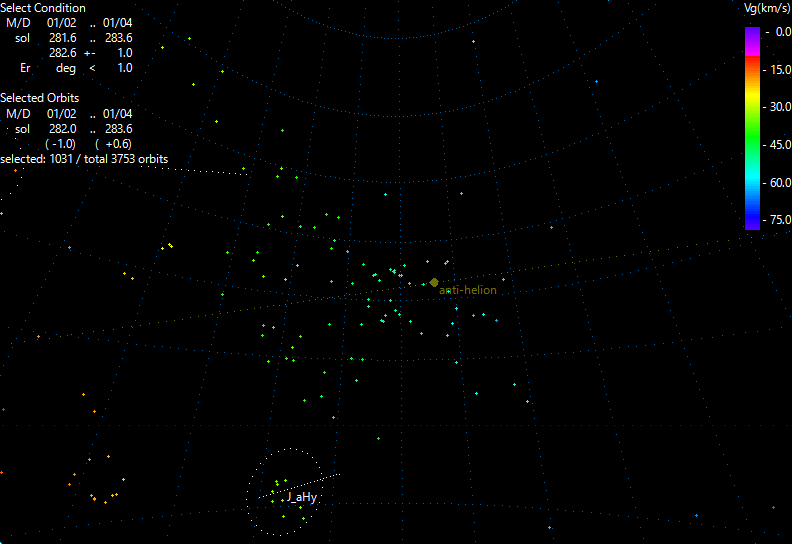Image resolution: width=792 pixels, height=544 pixels.
Task: Click the 282.0 sol value under Selected Orbits
Action: [63, 129]
